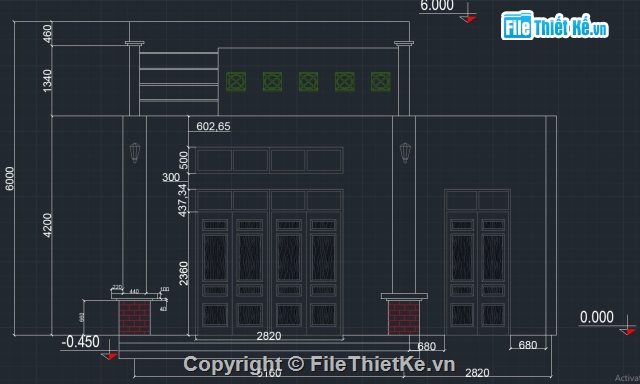Click the 602,65 dimension text
Viewport: 640px width, 384px height.
213,127
